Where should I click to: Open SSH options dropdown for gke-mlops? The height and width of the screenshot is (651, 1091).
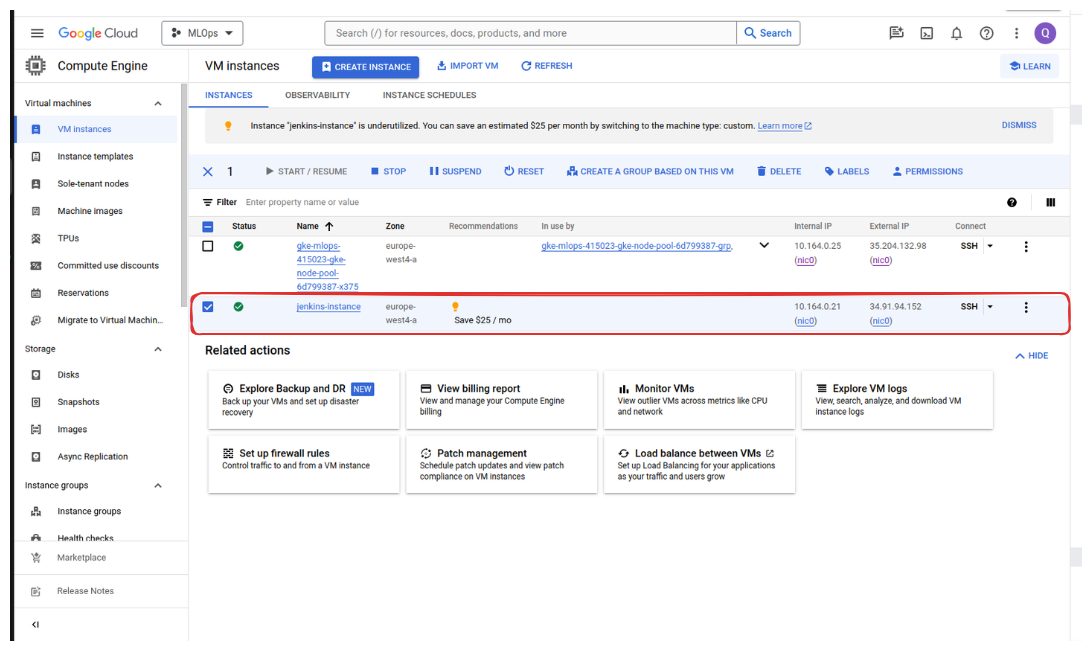[990, 246]
